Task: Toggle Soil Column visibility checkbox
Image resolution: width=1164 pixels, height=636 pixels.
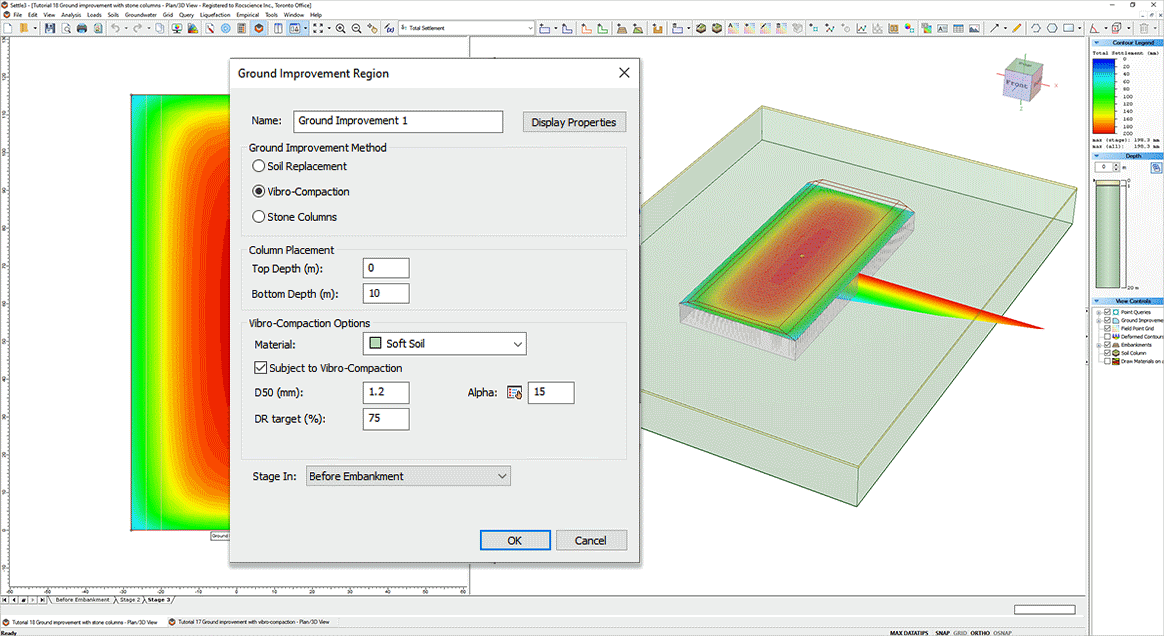Action: [x=1108, y=353]
